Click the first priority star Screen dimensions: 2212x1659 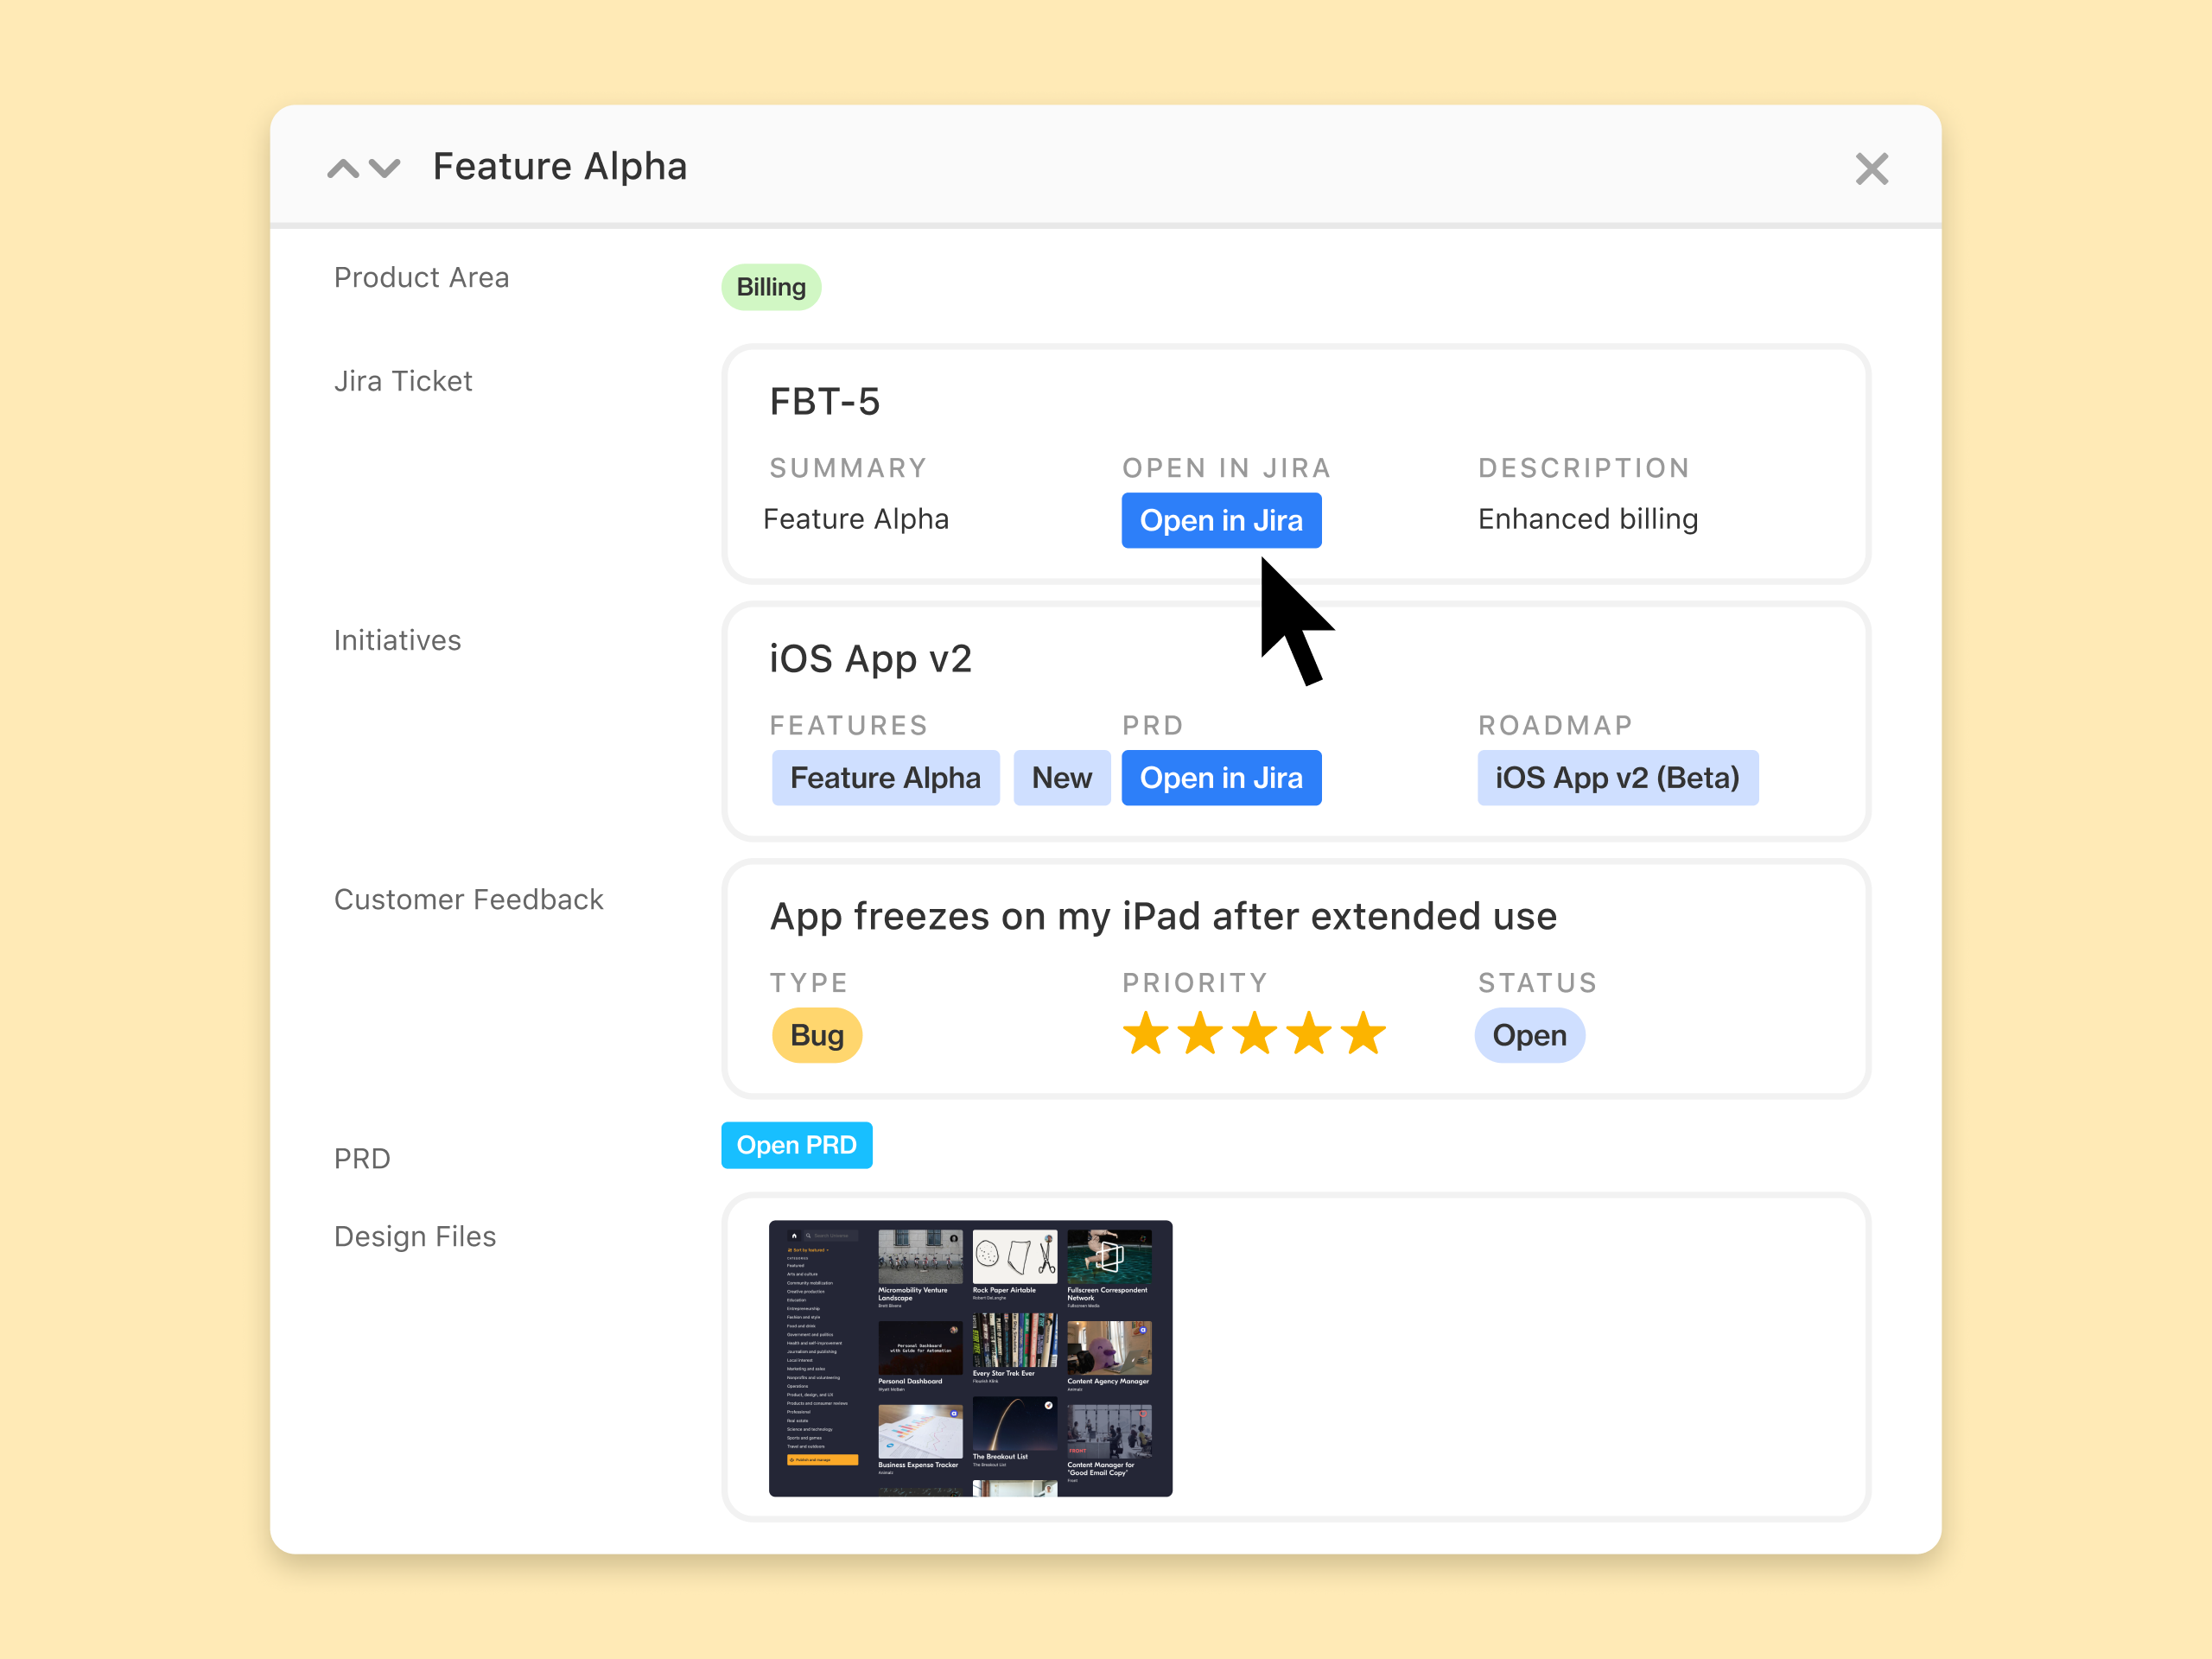click(1145, 1034)
